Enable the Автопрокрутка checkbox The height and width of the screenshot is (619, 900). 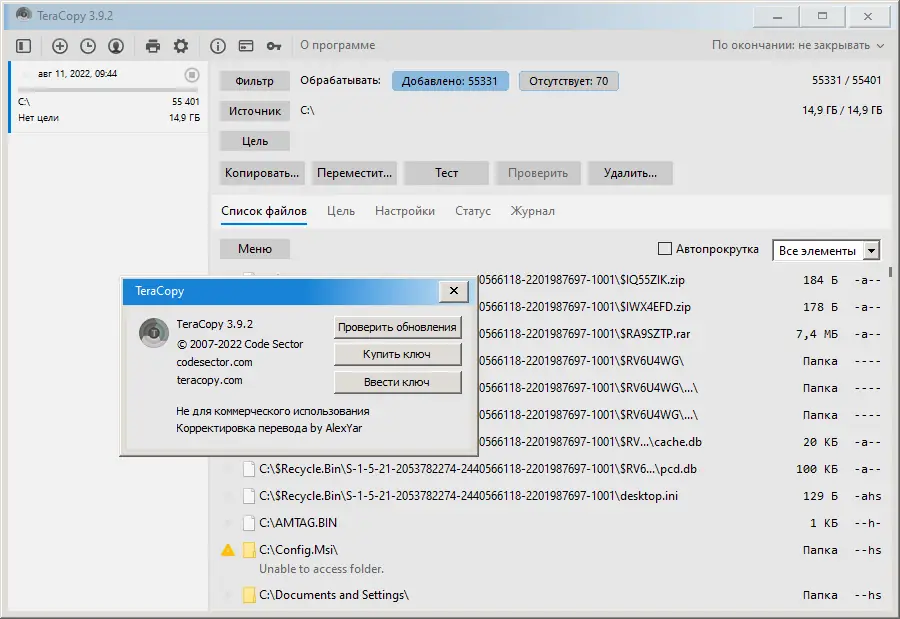[x=664, y=249]
